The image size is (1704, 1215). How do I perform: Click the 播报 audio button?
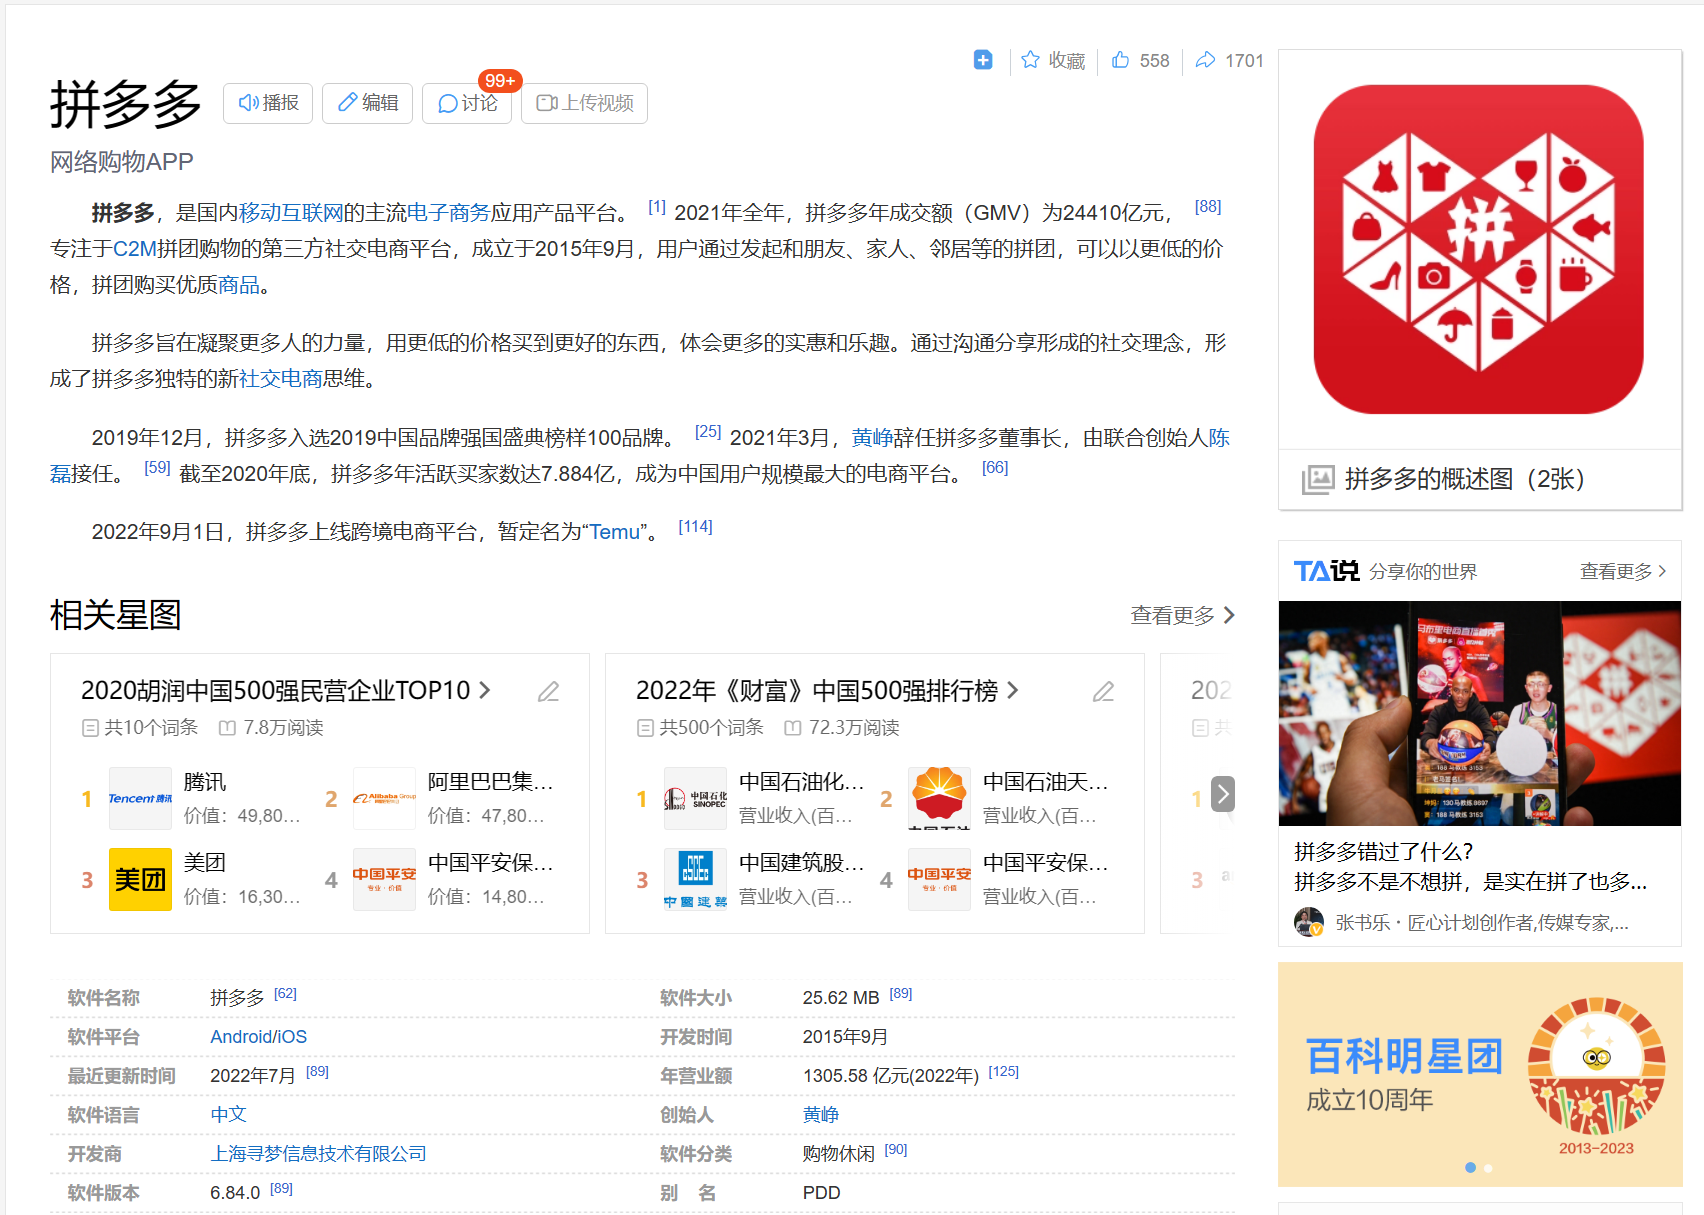pyautogui.click(x=268, y=103)
